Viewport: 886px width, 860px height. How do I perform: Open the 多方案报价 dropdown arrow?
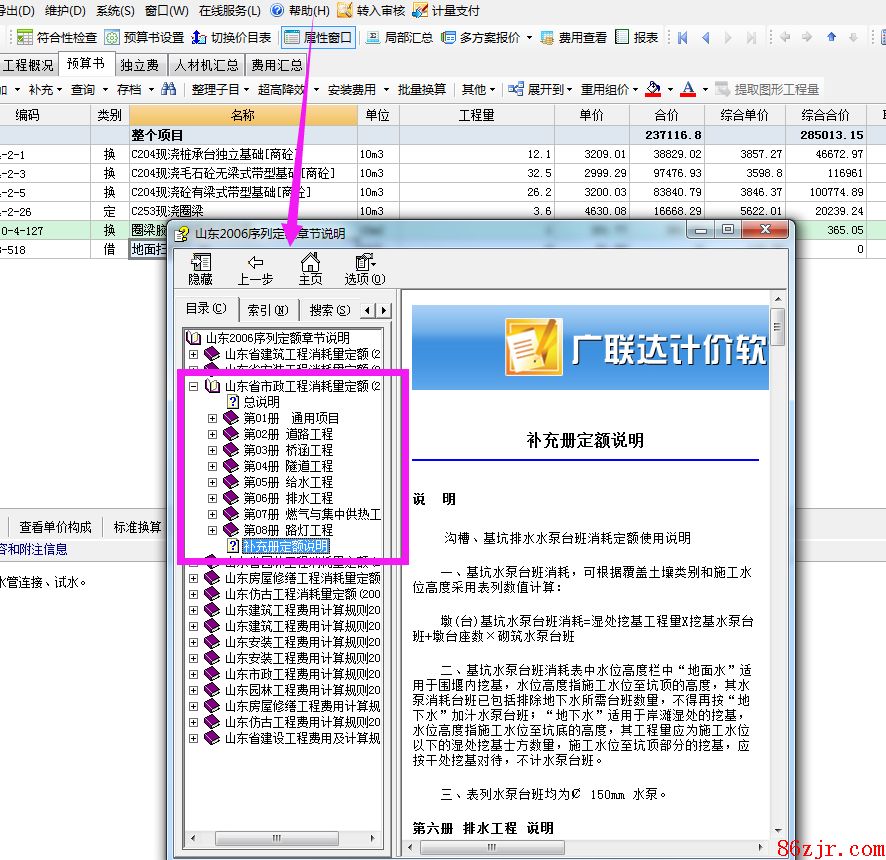point(529,38)
